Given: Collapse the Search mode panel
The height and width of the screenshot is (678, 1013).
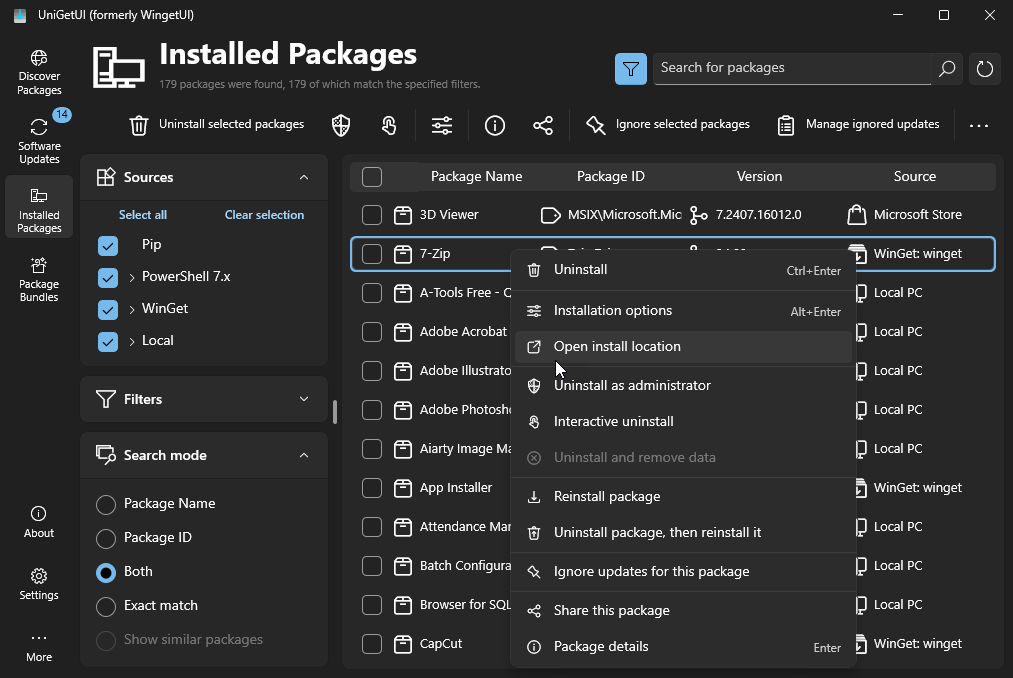Looking at the screenshot, I should [304, 455].
